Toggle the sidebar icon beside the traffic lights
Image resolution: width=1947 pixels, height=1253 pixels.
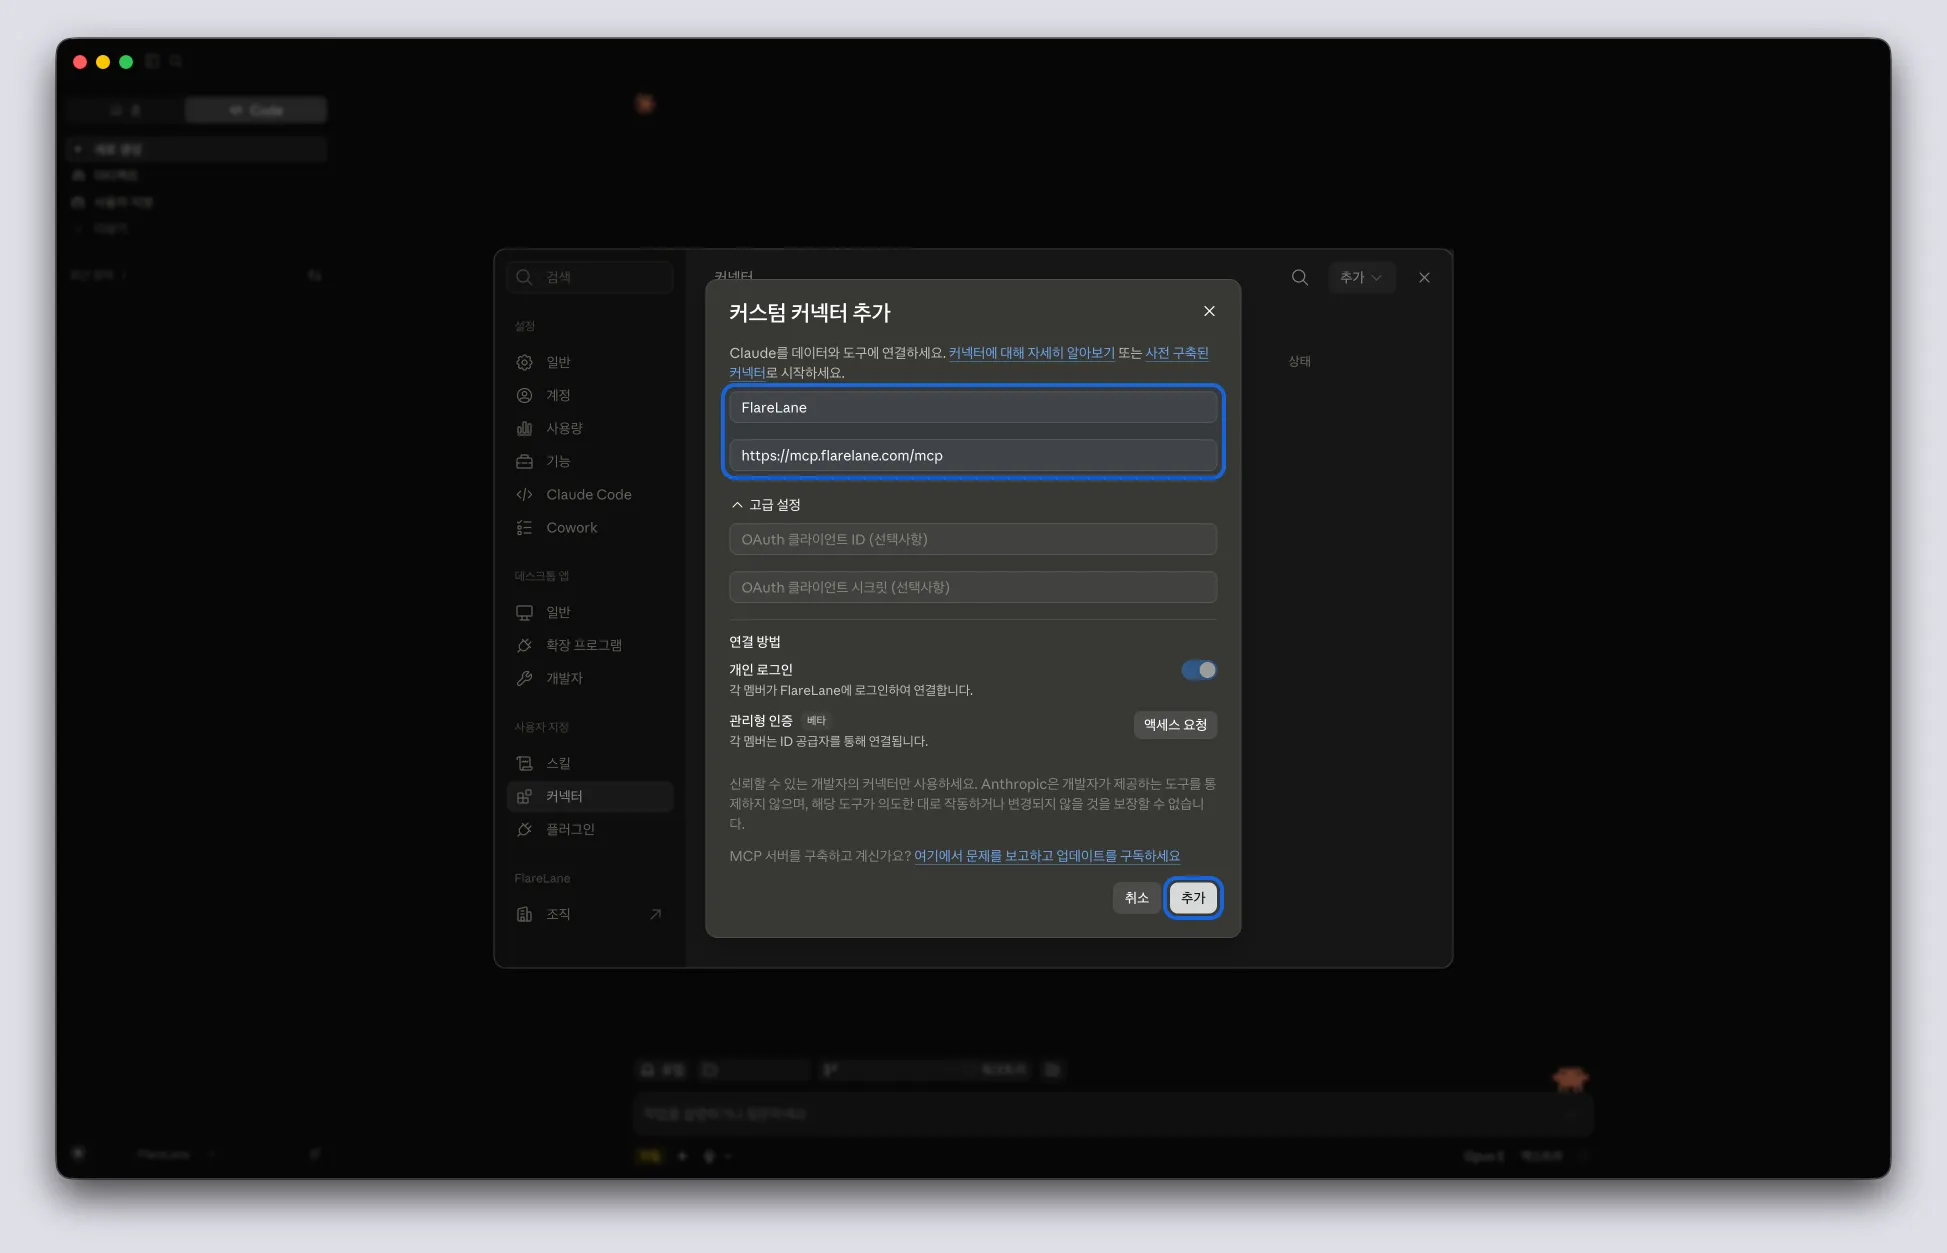(152, 61)
